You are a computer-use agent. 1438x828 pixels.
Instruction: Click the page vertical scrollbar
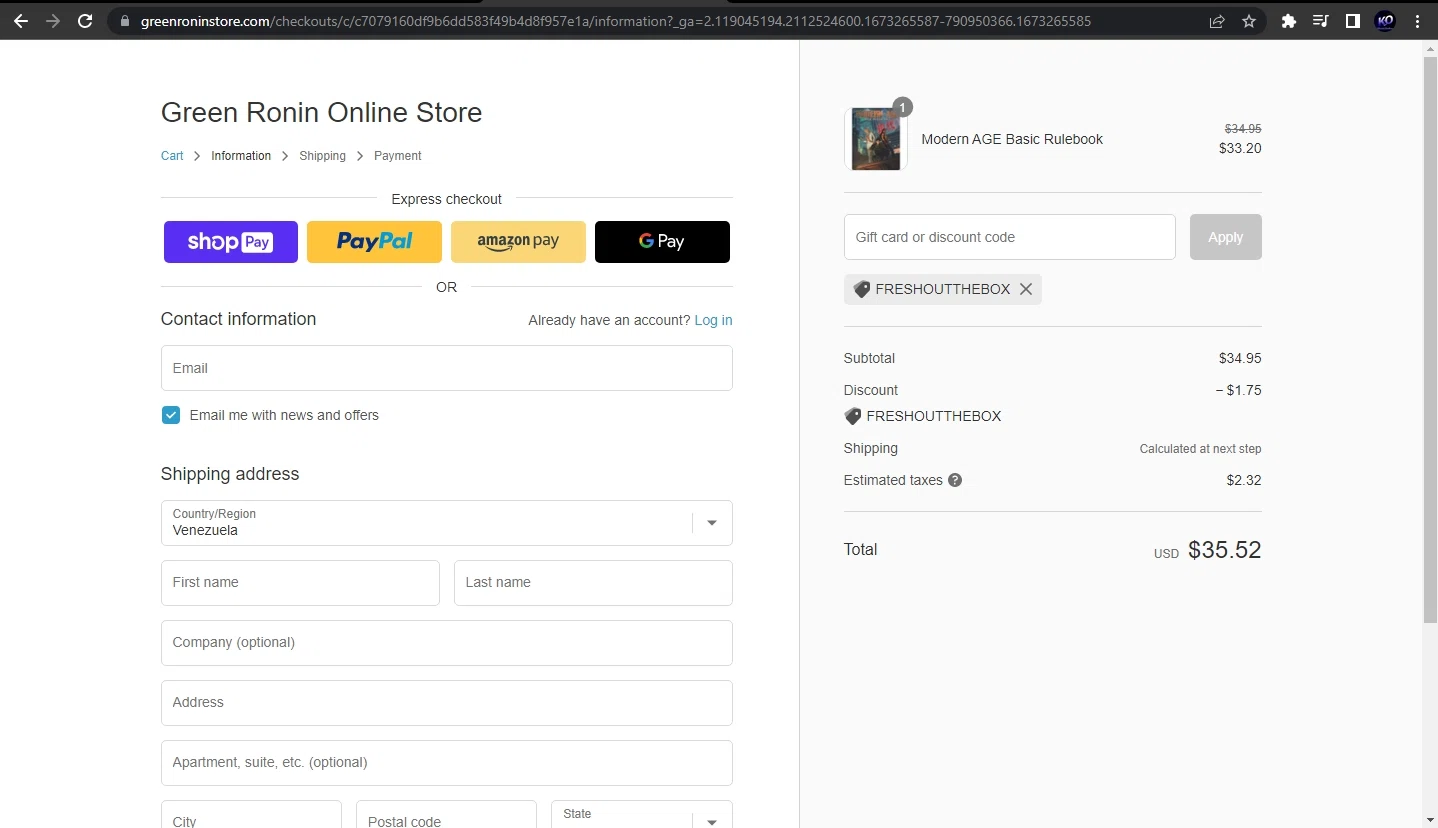(1430, 340)
